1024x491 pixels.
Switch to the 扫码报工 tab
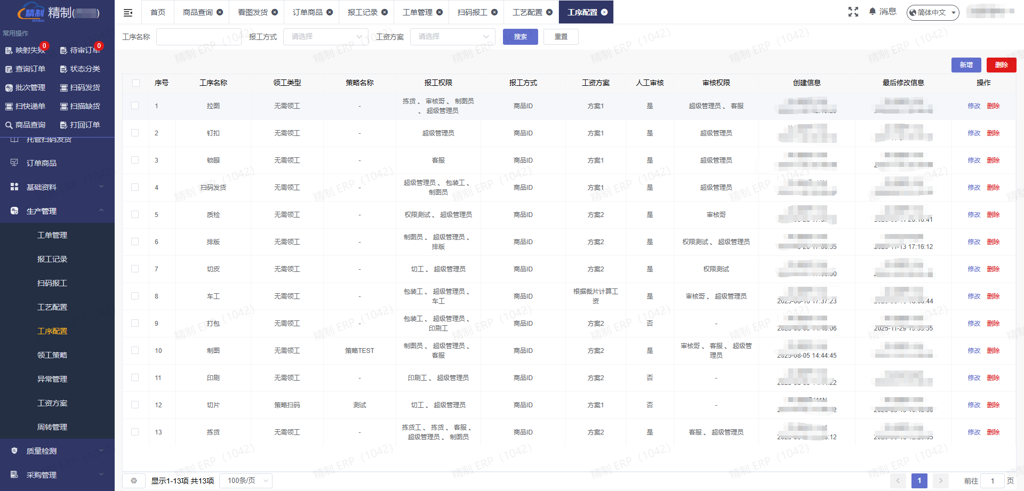(x=471, y=12)
